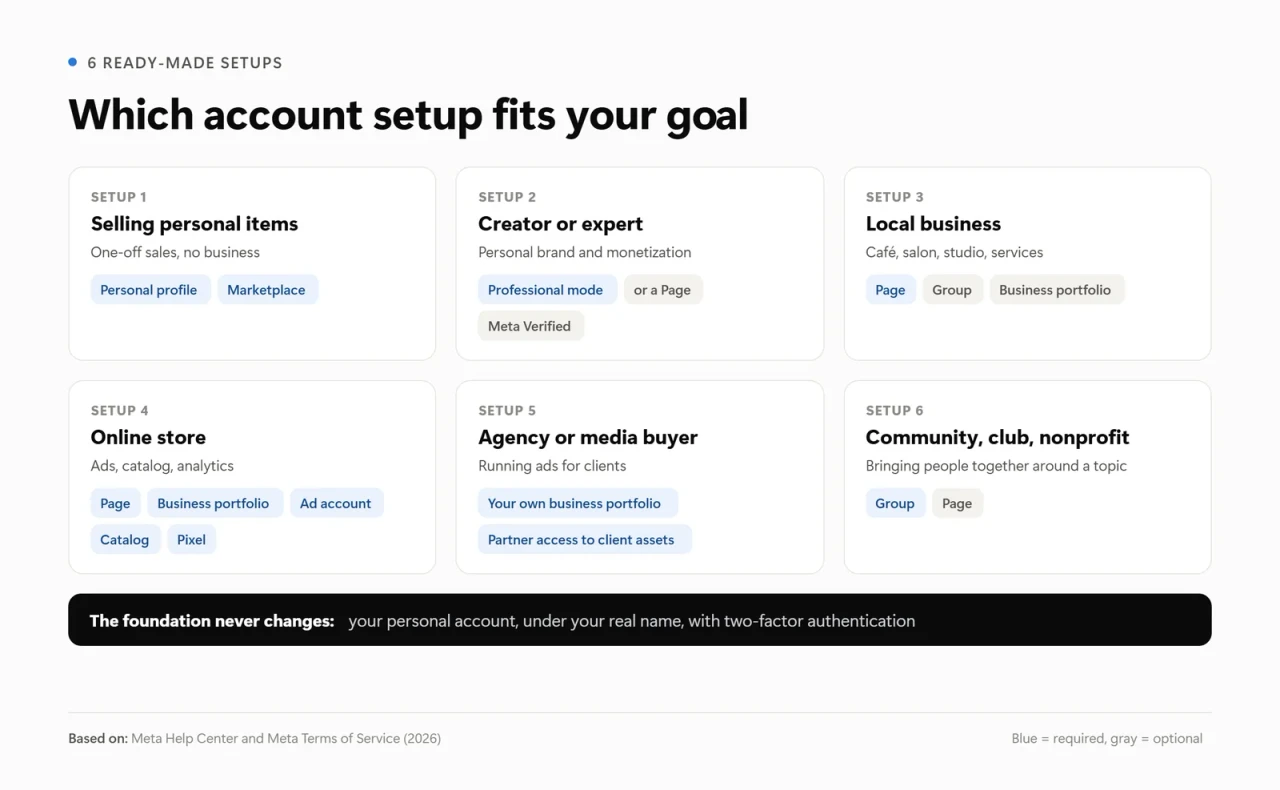The width and height of the screenshot is (1280, 790).
Task: Click the 'Online store' heading
Action: (x=148, y=437)
